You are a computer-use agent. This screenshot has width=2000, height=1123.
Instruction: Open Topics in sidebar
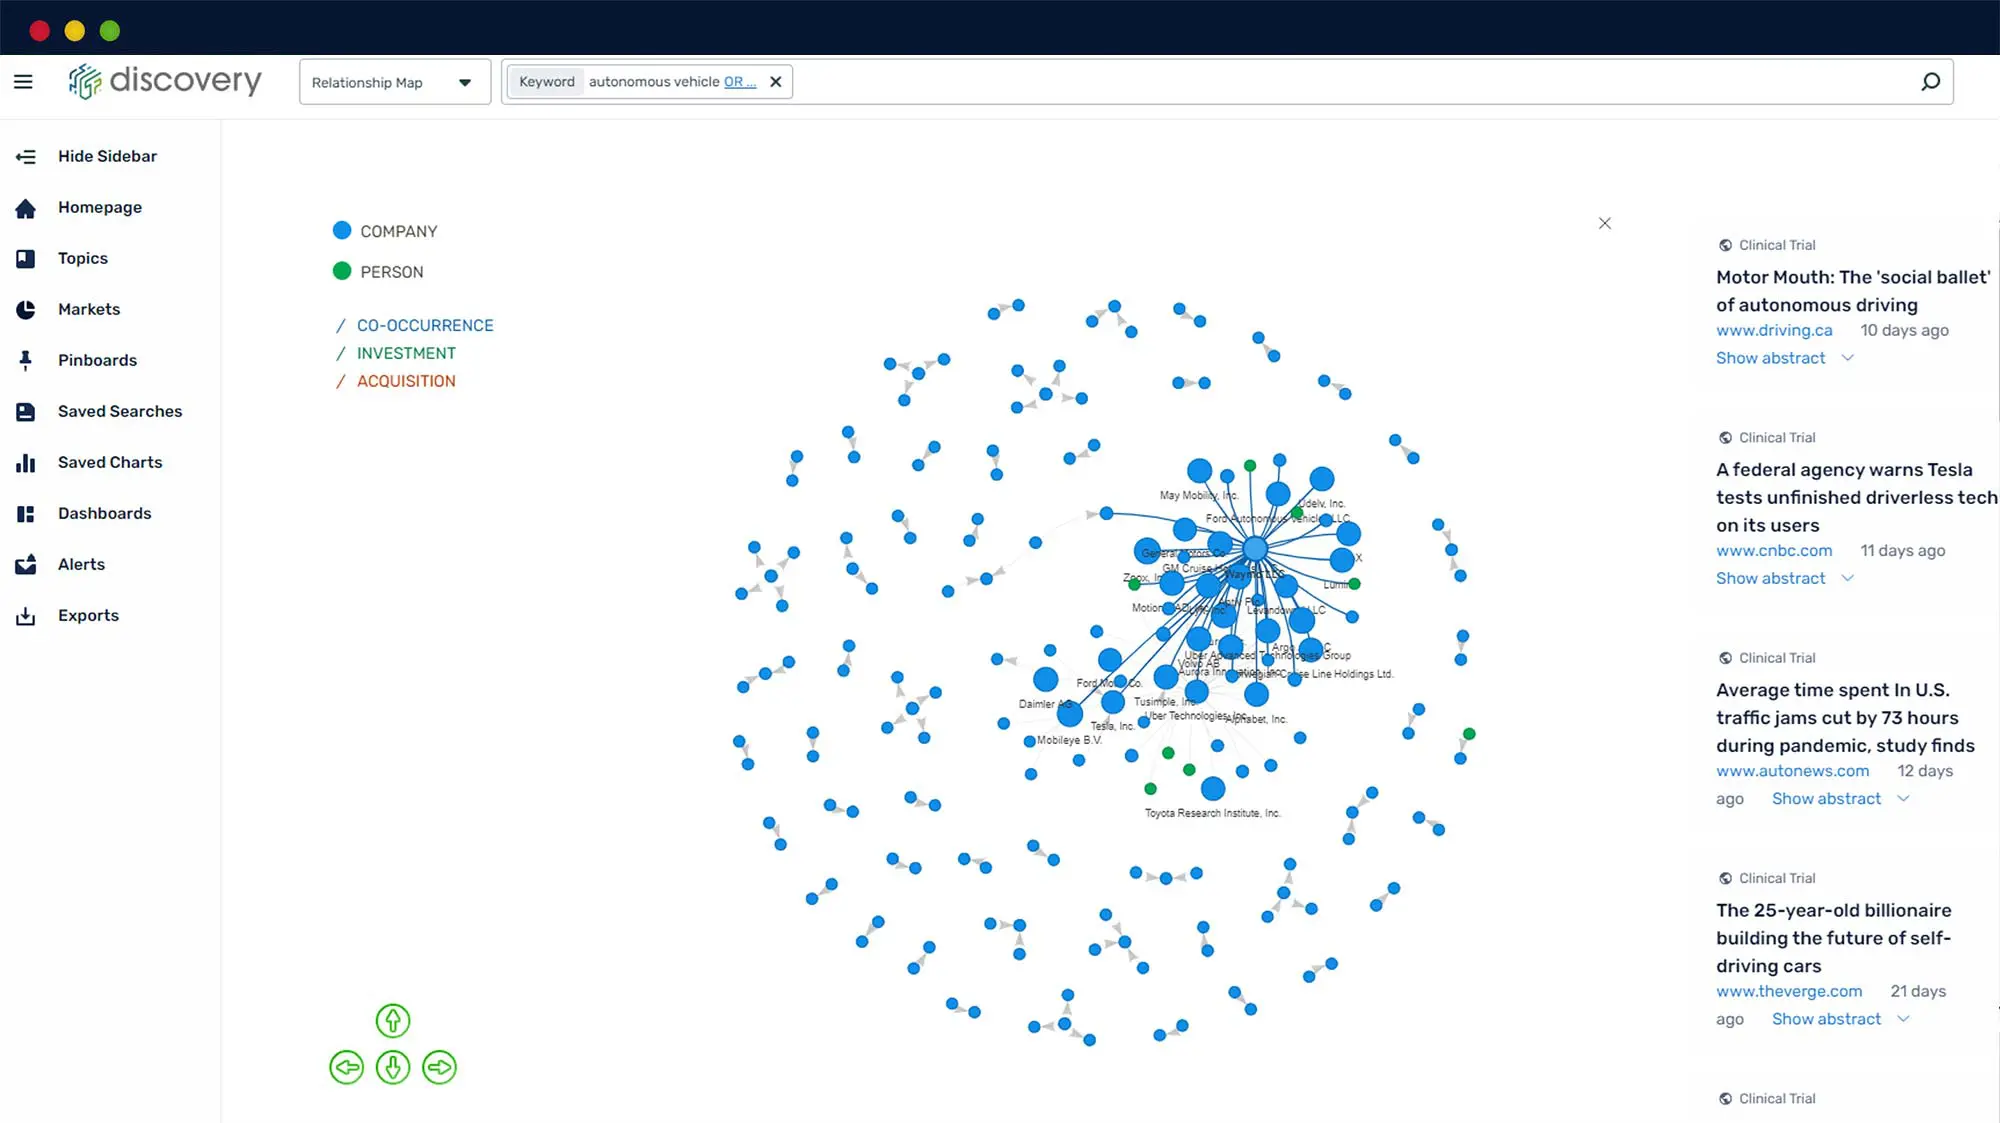pyautogui.click(x=83, y=258)
